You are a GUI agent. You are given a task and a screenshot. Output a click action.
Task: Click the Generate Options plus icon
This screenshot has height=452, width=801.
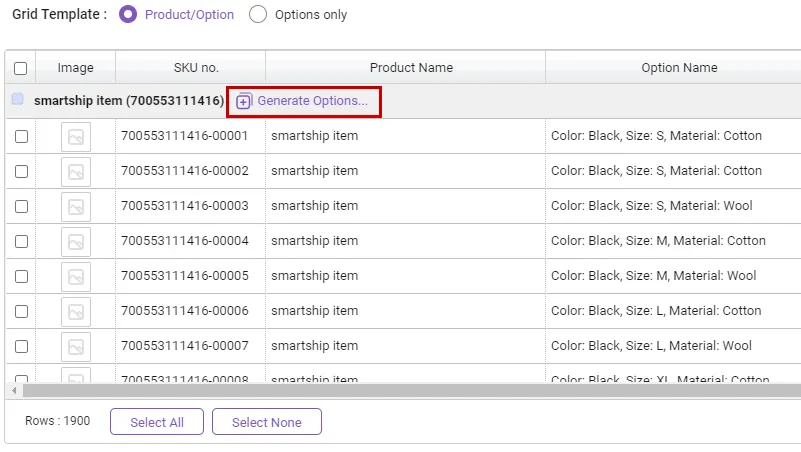click(244, 101)
